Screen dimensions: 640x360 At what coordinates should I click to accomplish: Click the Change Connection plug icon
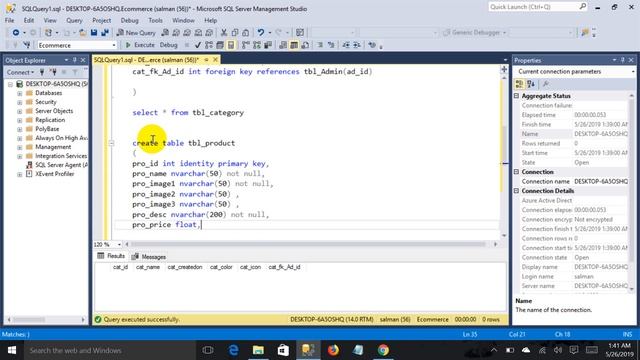(x=27, y=45)
